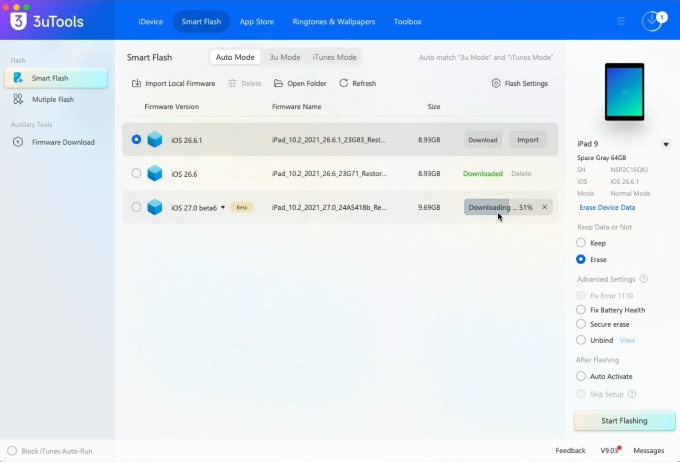
Task: Open the iDevice tab
Action: [x=150, y=21]
